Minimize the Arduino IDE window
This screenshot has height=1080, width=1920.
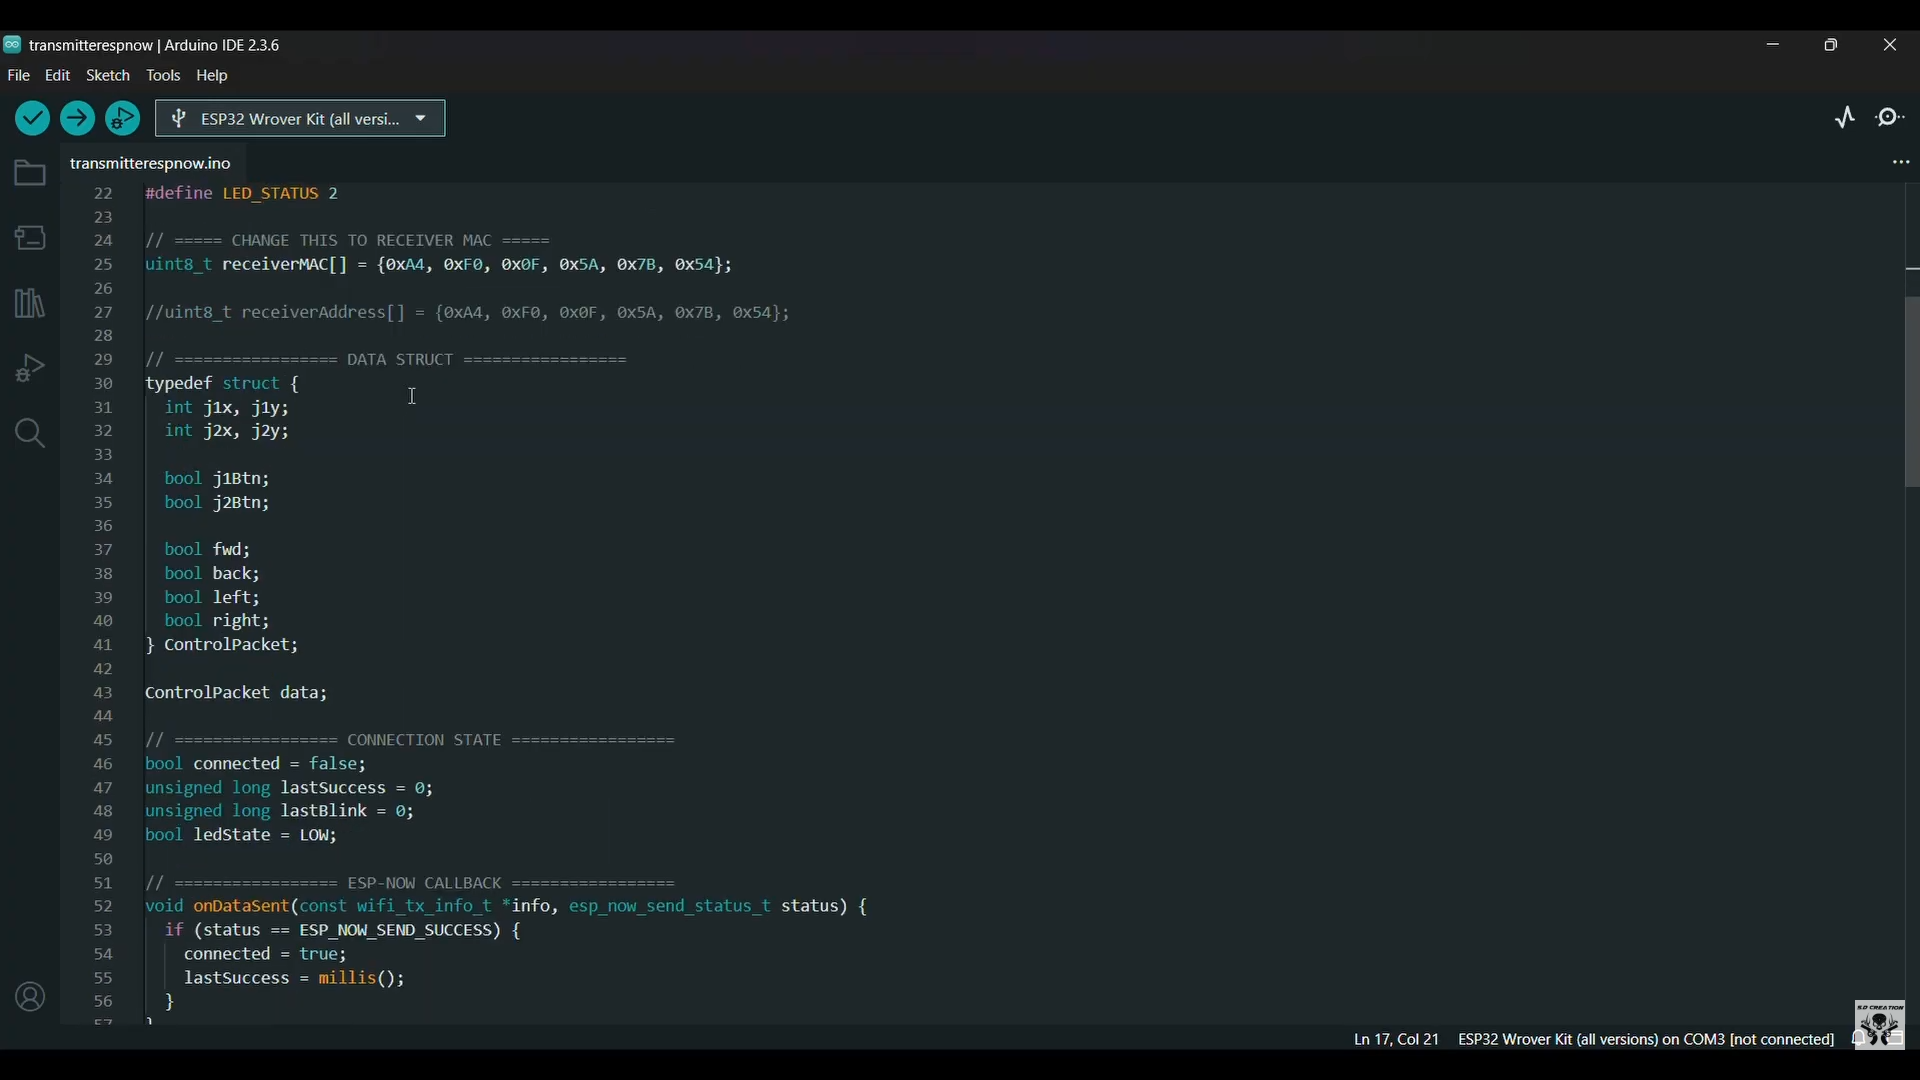tap(1773, 45)
